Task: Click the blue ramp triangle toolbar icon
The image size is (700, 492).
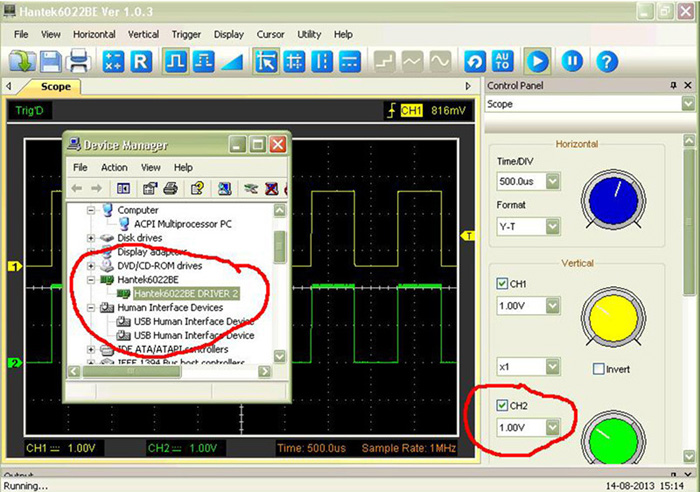Action: point(232,61)
